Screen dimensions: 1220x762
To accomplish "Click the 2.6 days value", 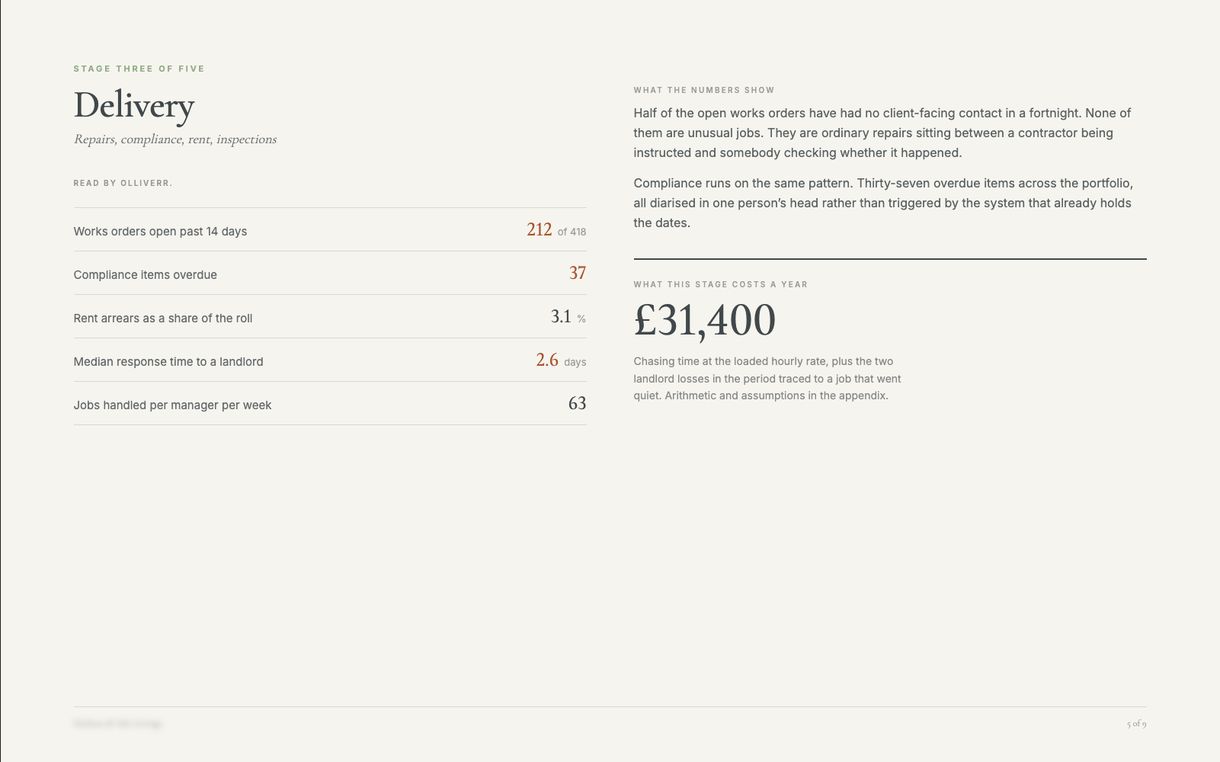I will 547,360.
